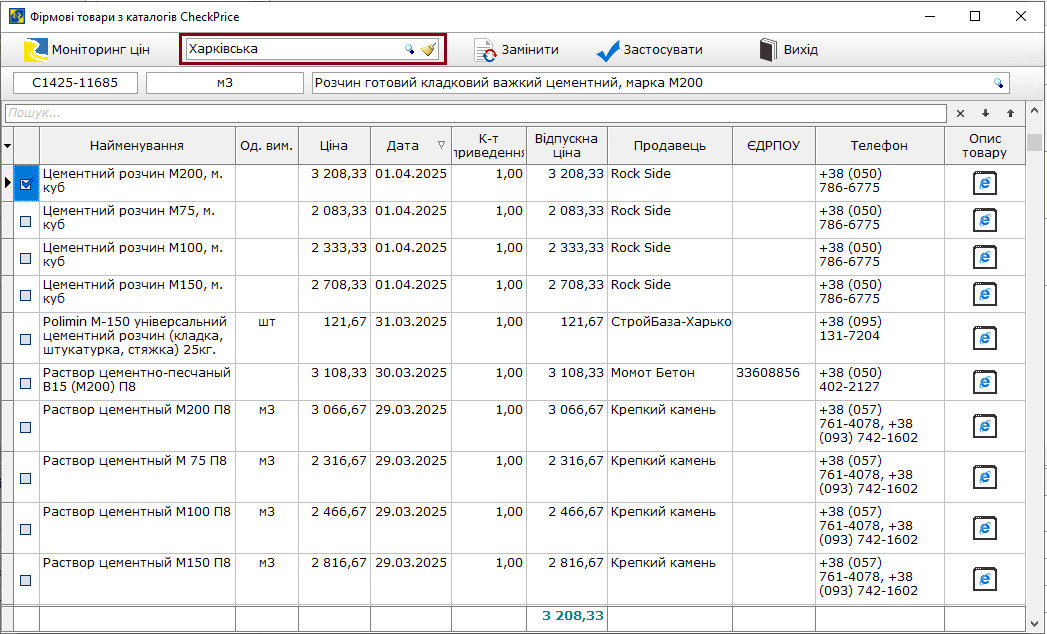Click the Розчин готовий кладковий name field
The image size is (1047, 634).
point(660,83)
